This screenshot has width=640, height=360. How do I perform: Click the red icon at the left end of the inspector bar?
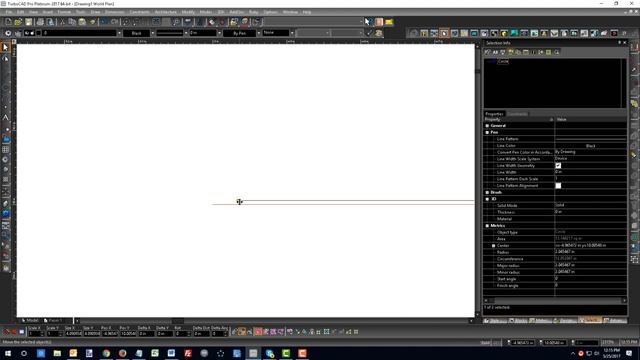pyautogui.click(x=7, y=332)
